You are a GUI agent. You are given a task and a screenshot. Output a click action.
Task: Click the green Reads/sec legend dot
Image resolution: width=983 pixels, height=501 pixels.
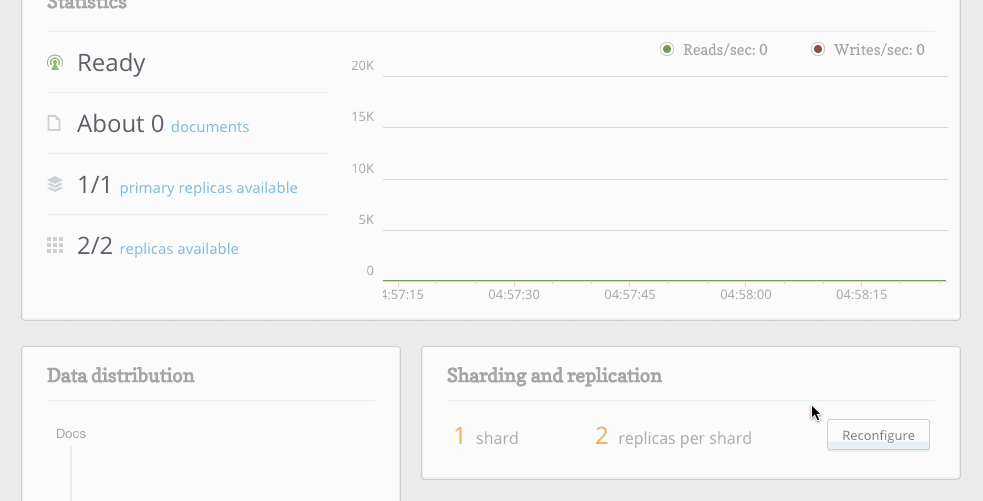[667, 49]
